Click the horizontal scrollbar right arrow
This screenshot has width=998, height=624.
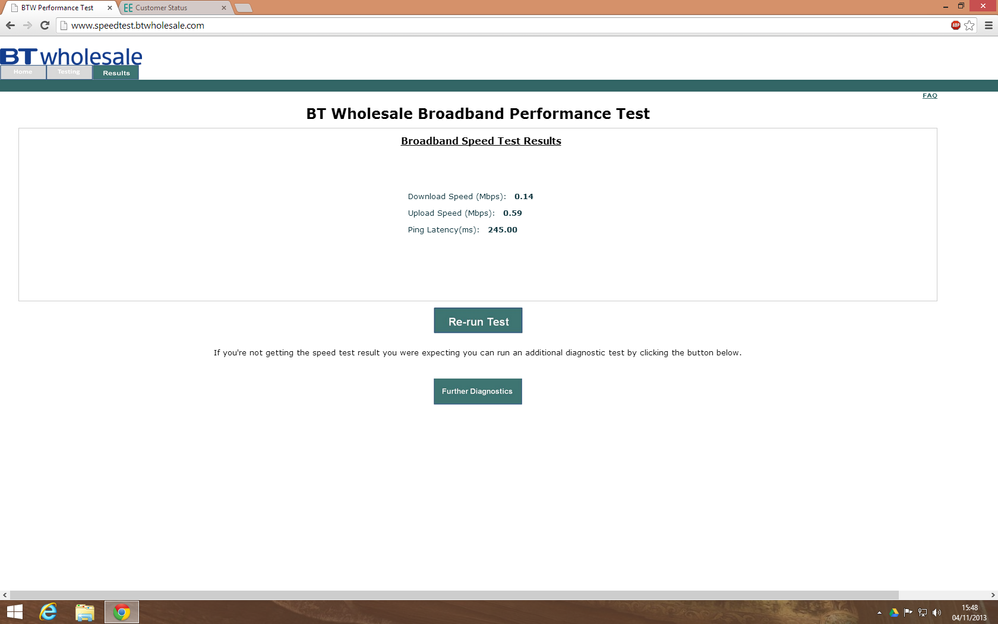pyautogui.click(x=992, y=594)
